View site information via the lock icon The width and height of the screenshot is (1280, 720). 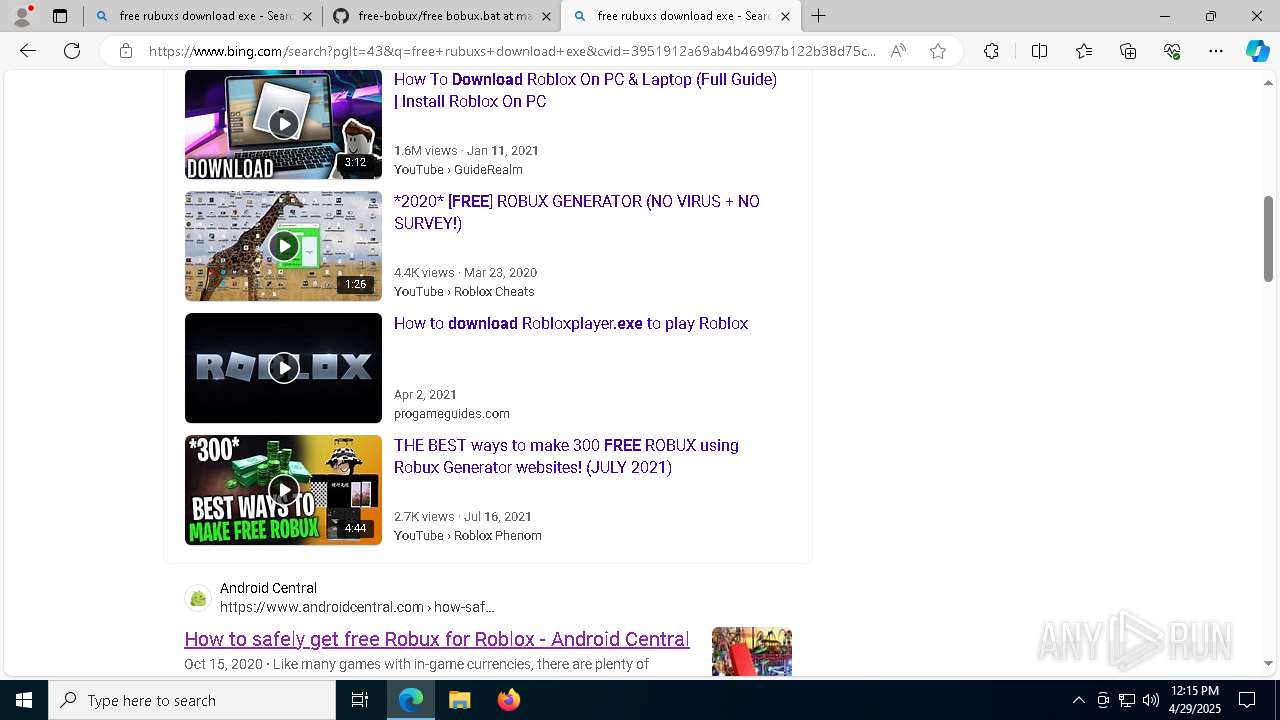pos(126,51)
